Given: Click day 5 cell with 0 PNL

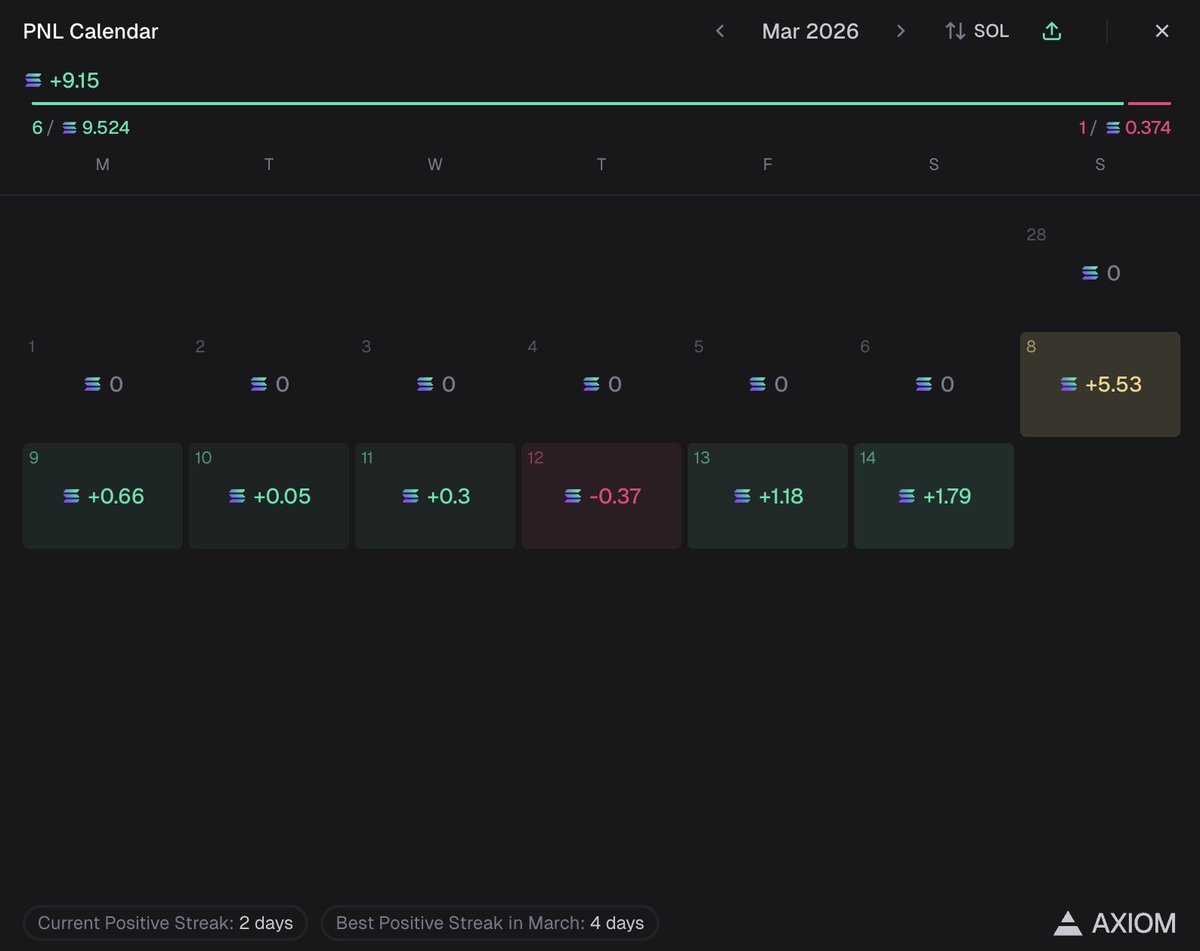Looking at the screenshot, I should [768, 384].
